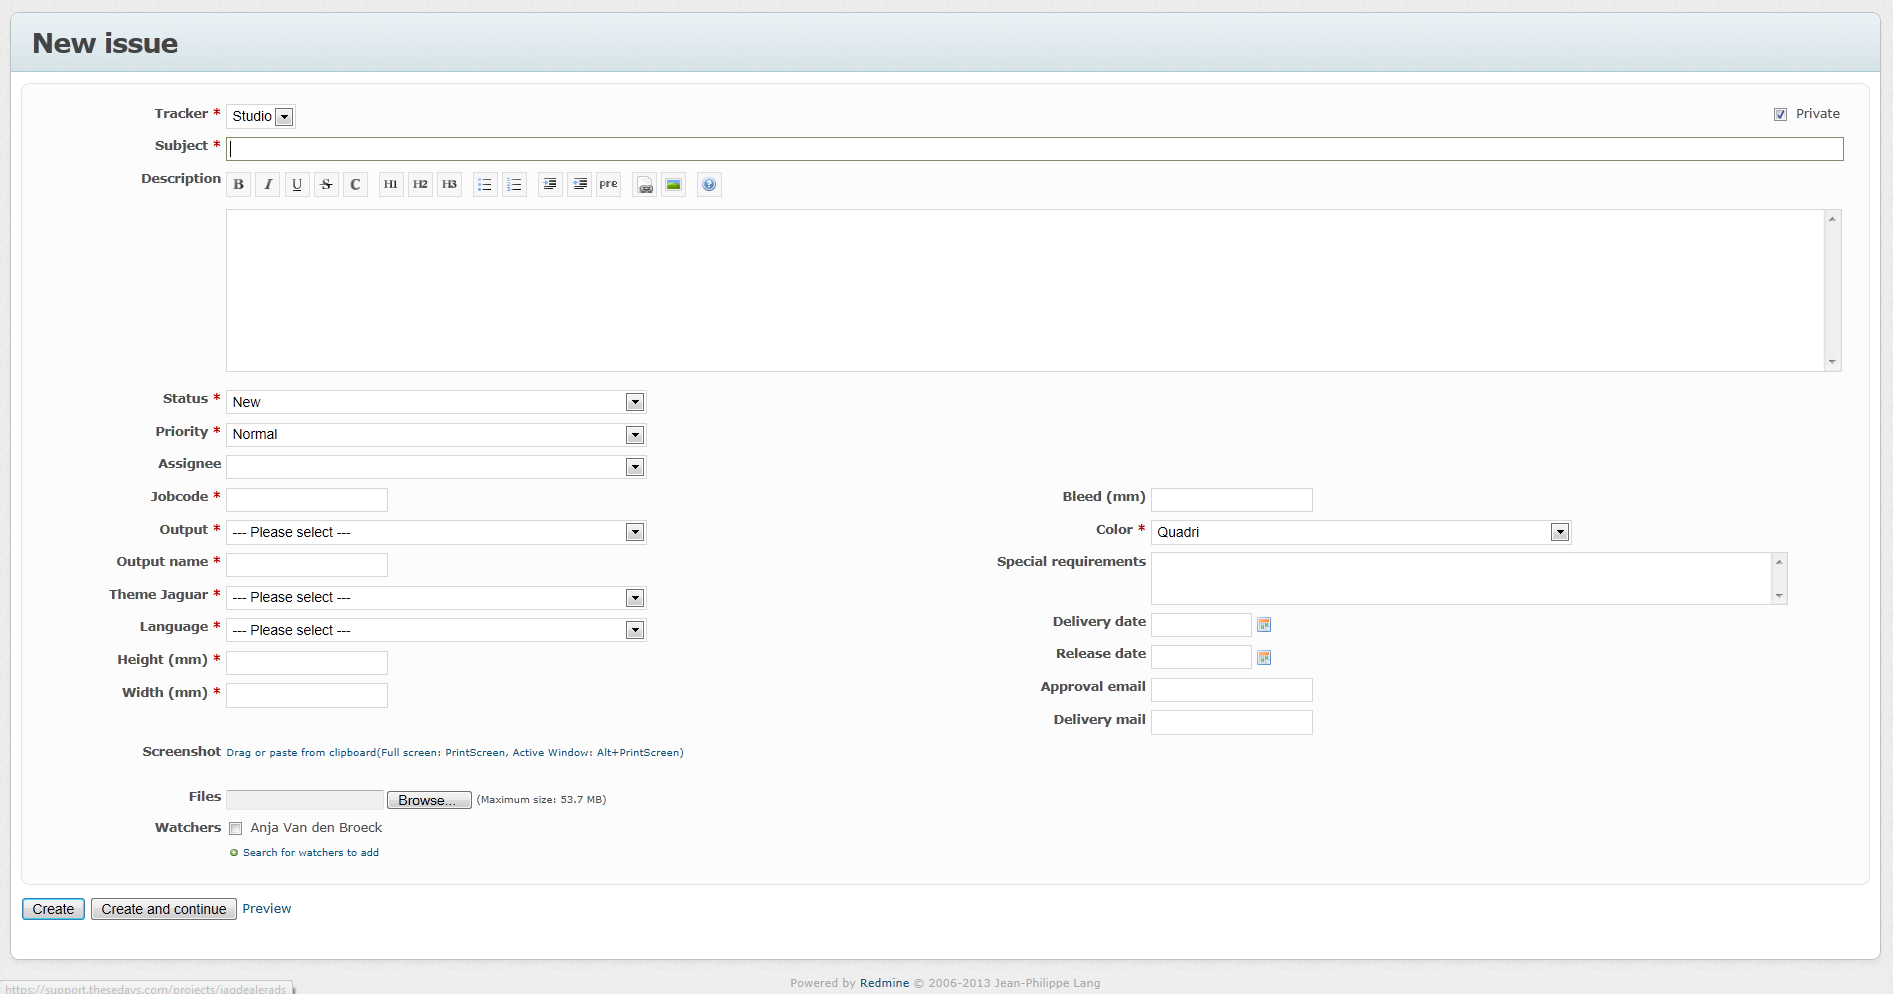Insert unordered bullet list in description

pyautogui.click(x=485, y=185)
